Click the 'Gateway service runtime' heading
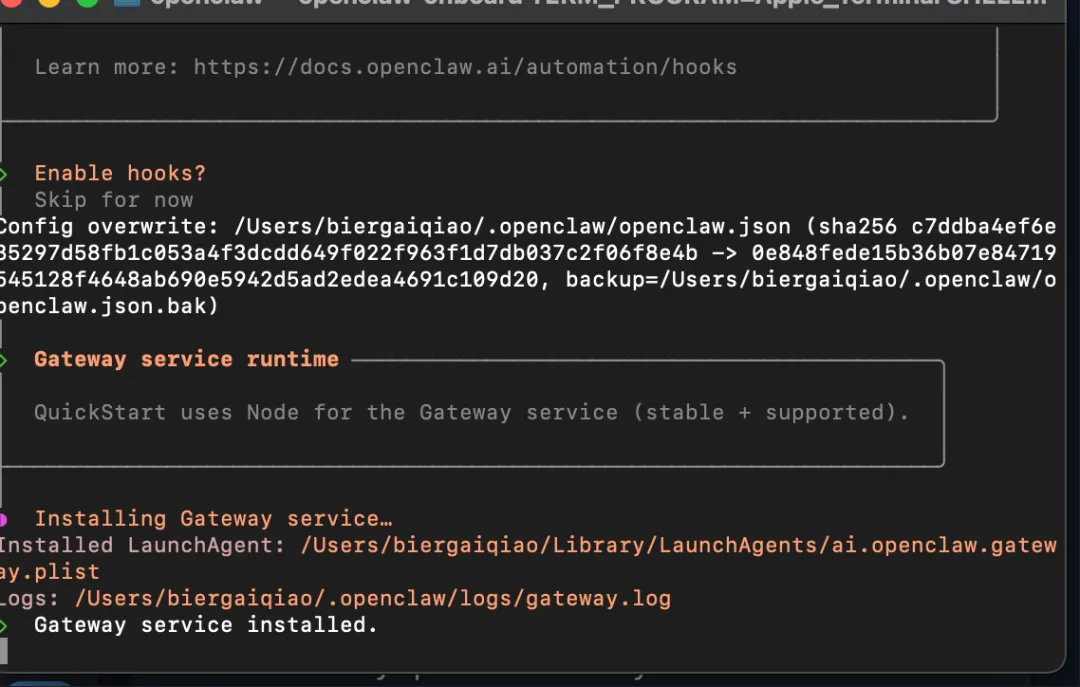The image size is (1080, 687). tap(186, 359)
